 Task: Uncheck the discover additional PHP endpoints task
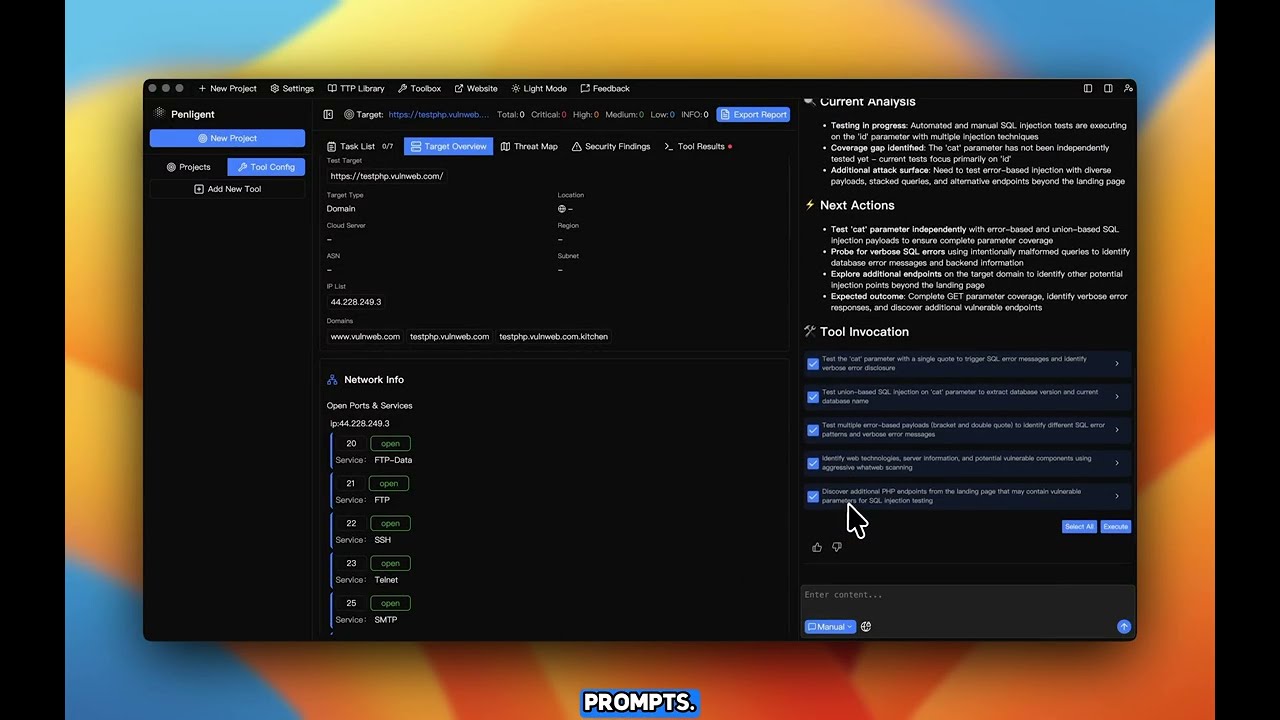pyautogui.click(x=813, y=496)
